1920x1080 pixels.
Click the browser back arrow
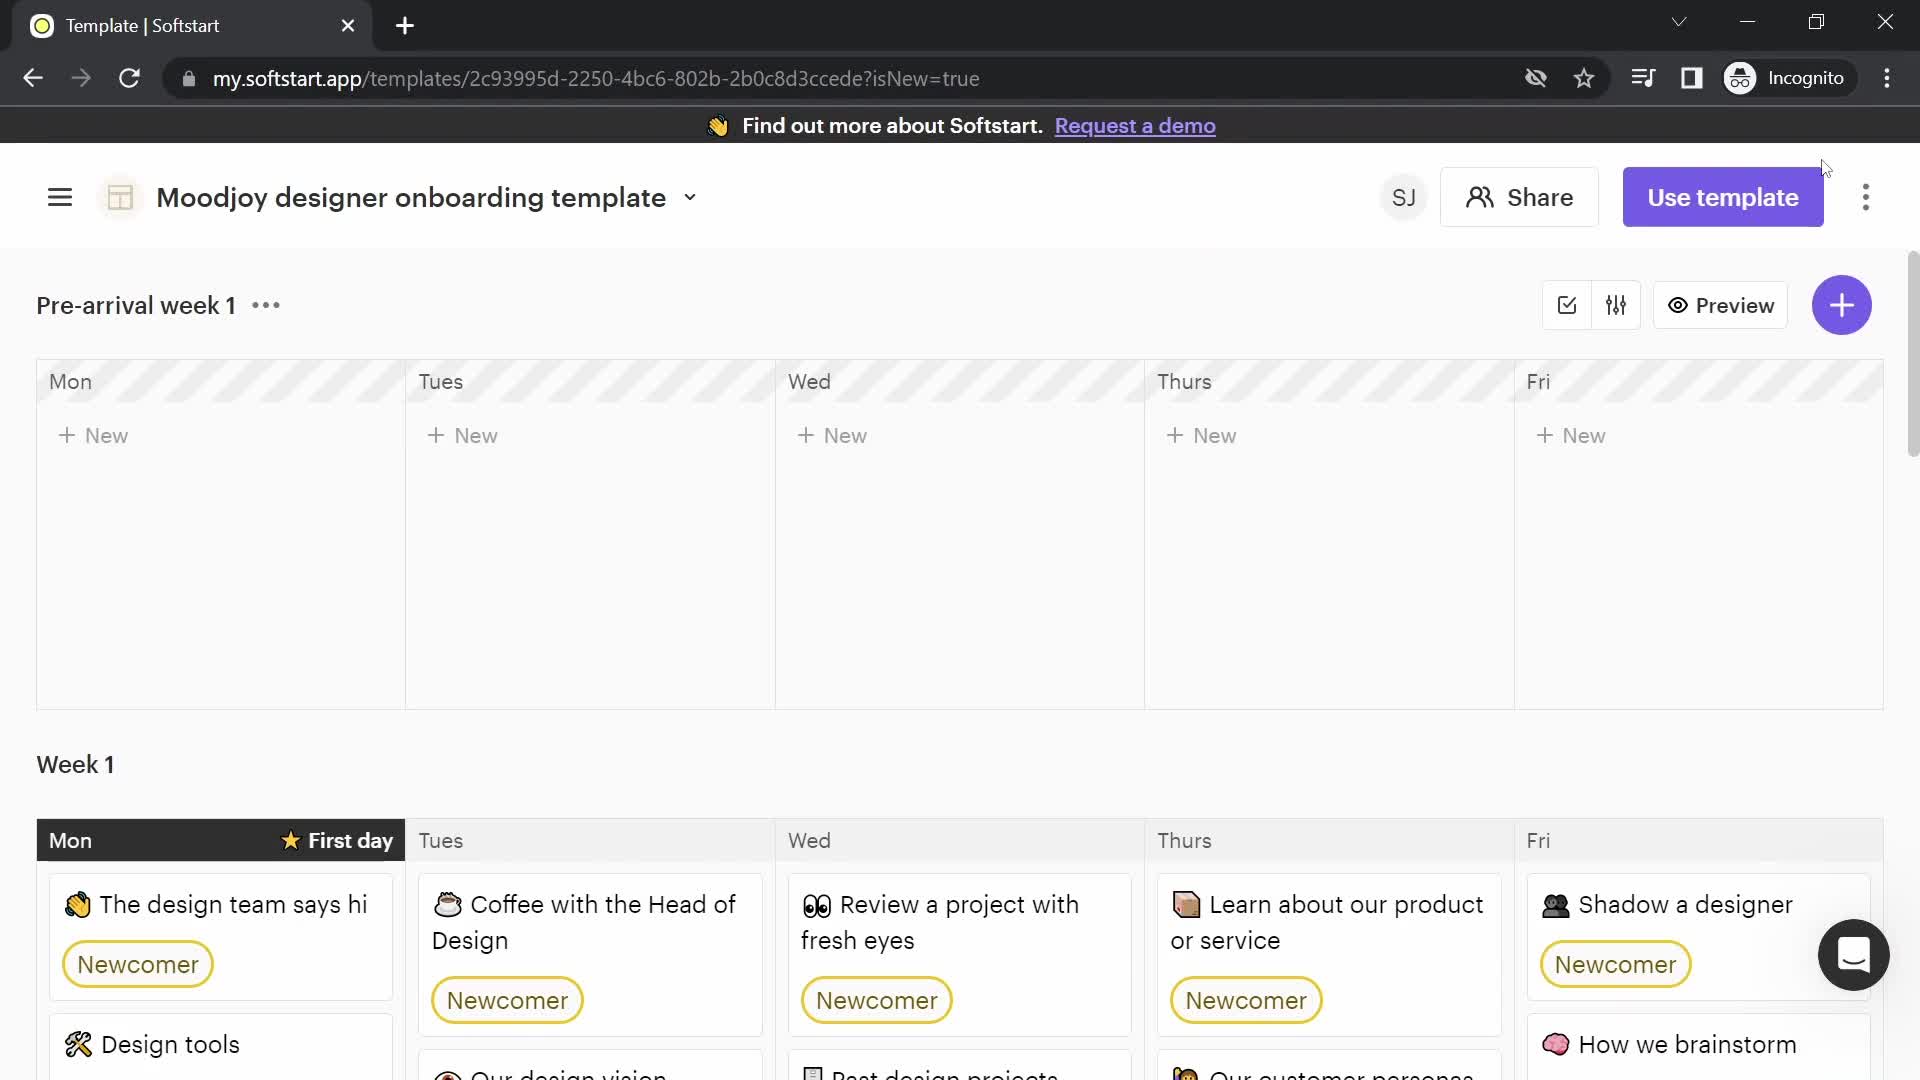pyautogui.click(x=33, y=78)
